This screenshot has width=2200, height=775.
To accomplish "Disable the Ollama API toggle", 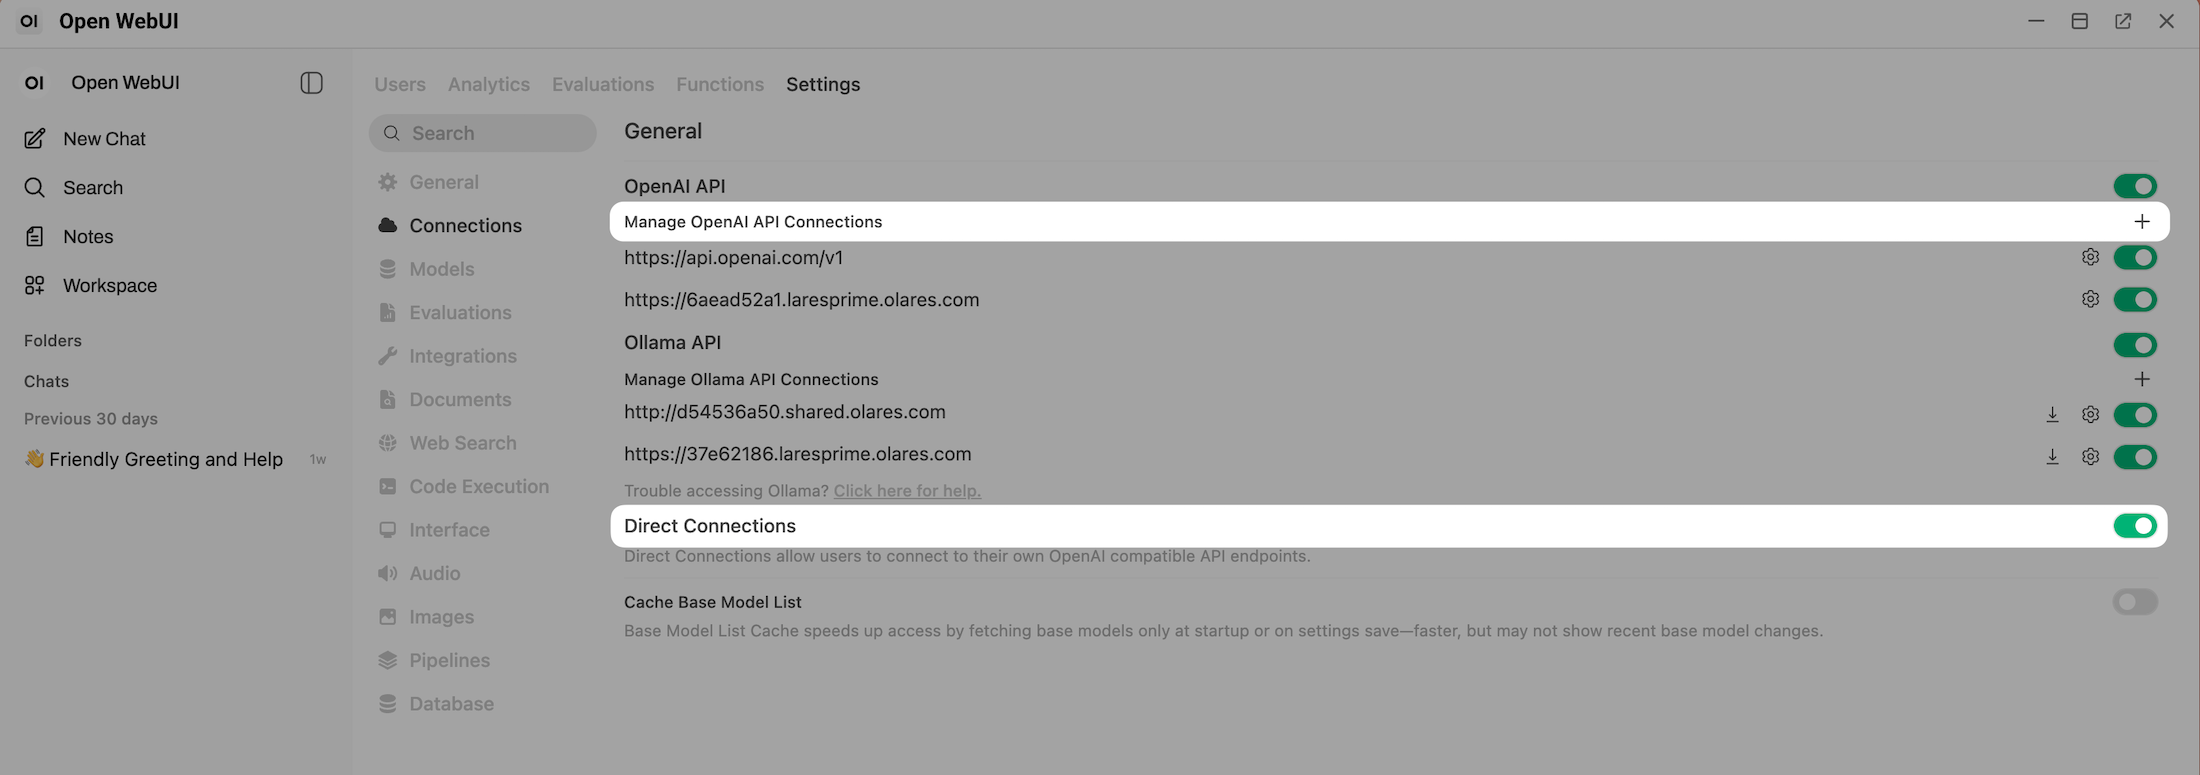I will click(x=2135, y=345).
